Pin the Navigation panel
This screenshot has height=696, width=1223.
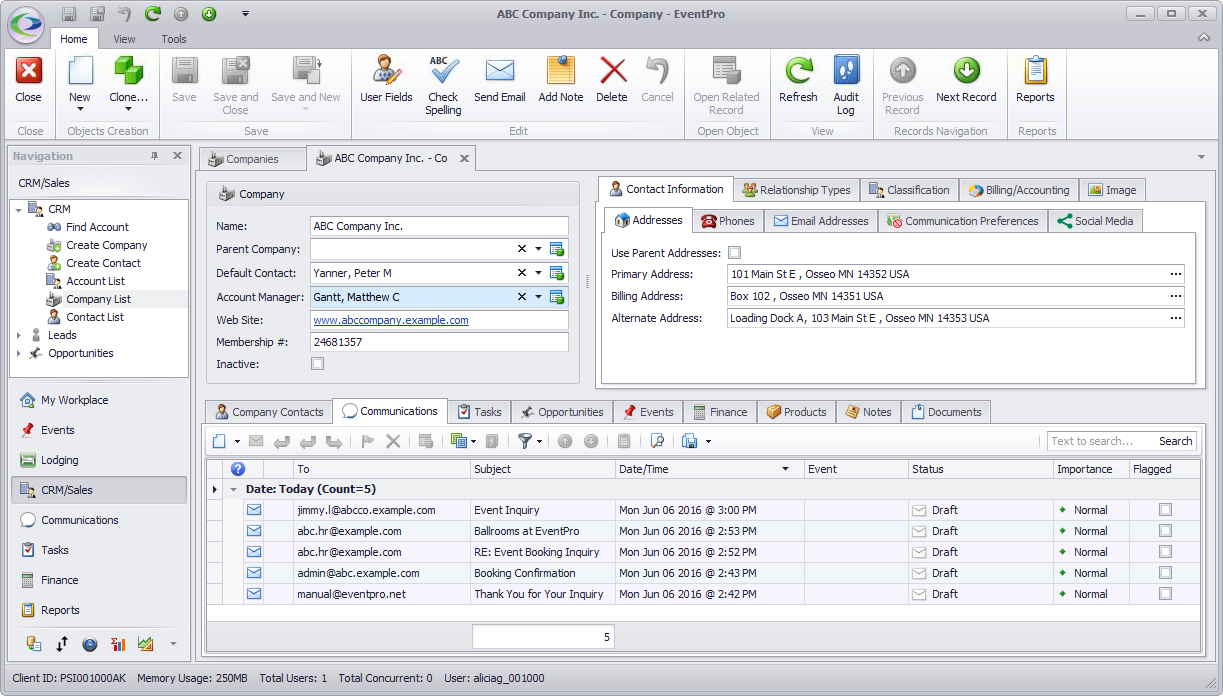click(x=155, y=156)
